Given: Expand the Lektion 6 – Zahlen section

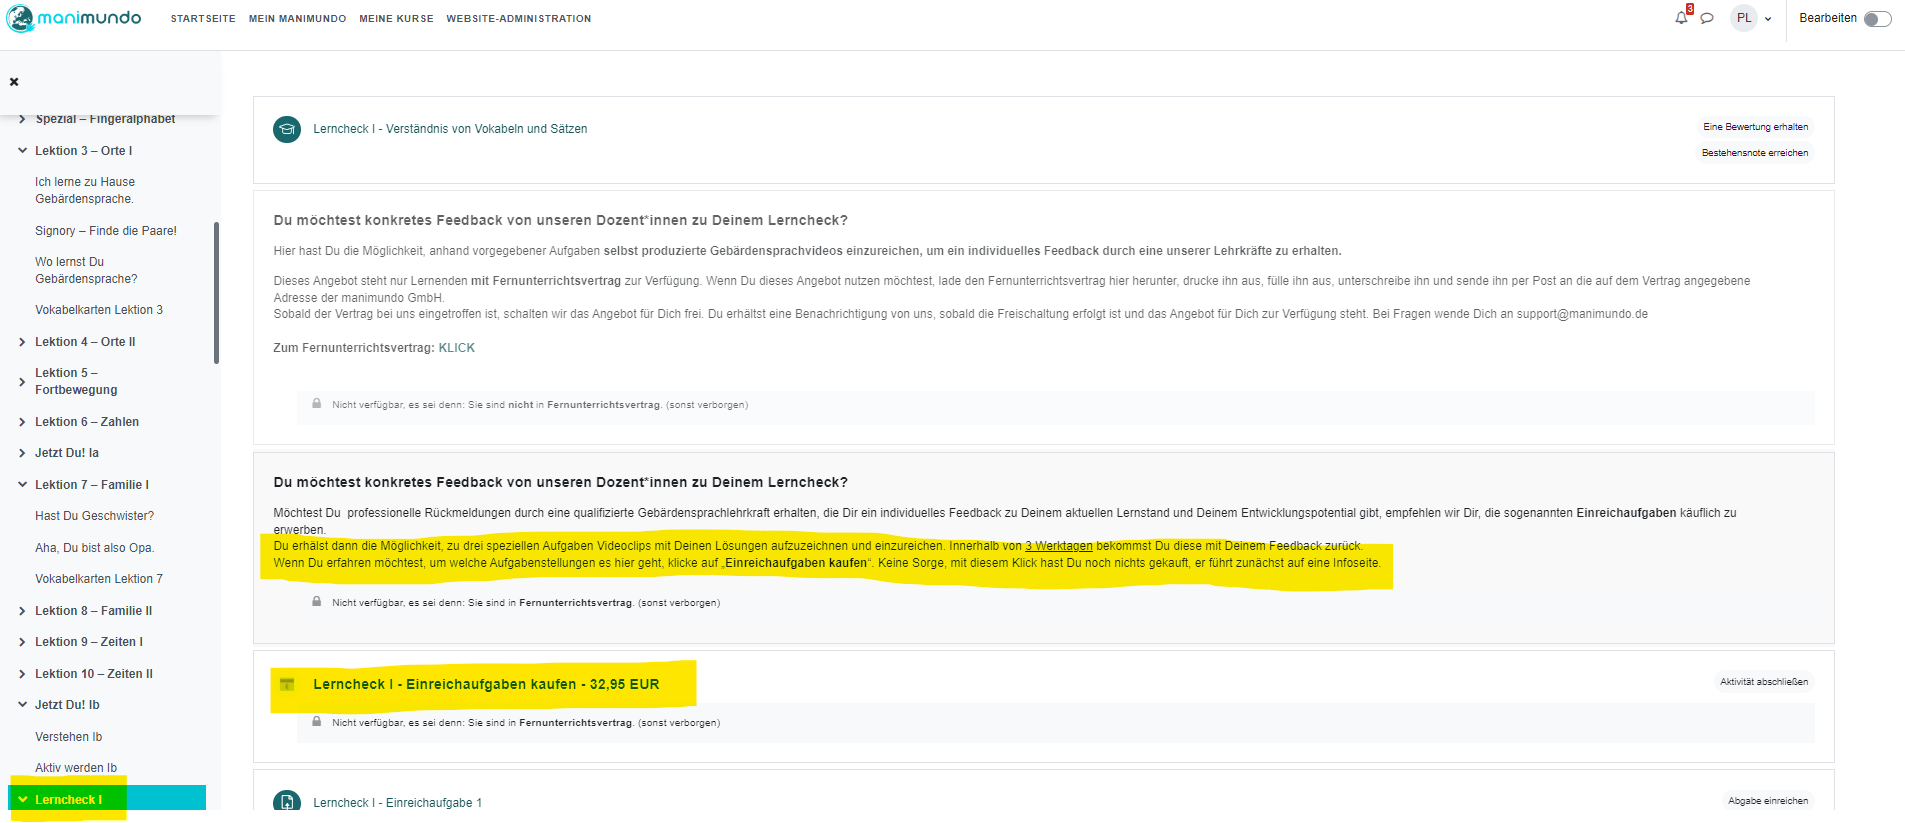Looking at the screenshot, I should click(x=22, y=422).
